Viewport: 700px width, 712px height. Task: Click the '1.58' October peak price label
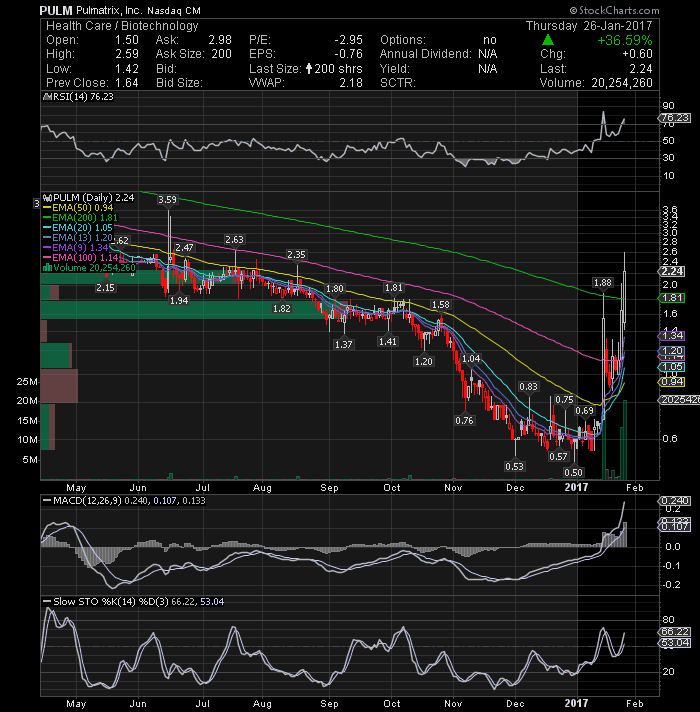(441, 305)
